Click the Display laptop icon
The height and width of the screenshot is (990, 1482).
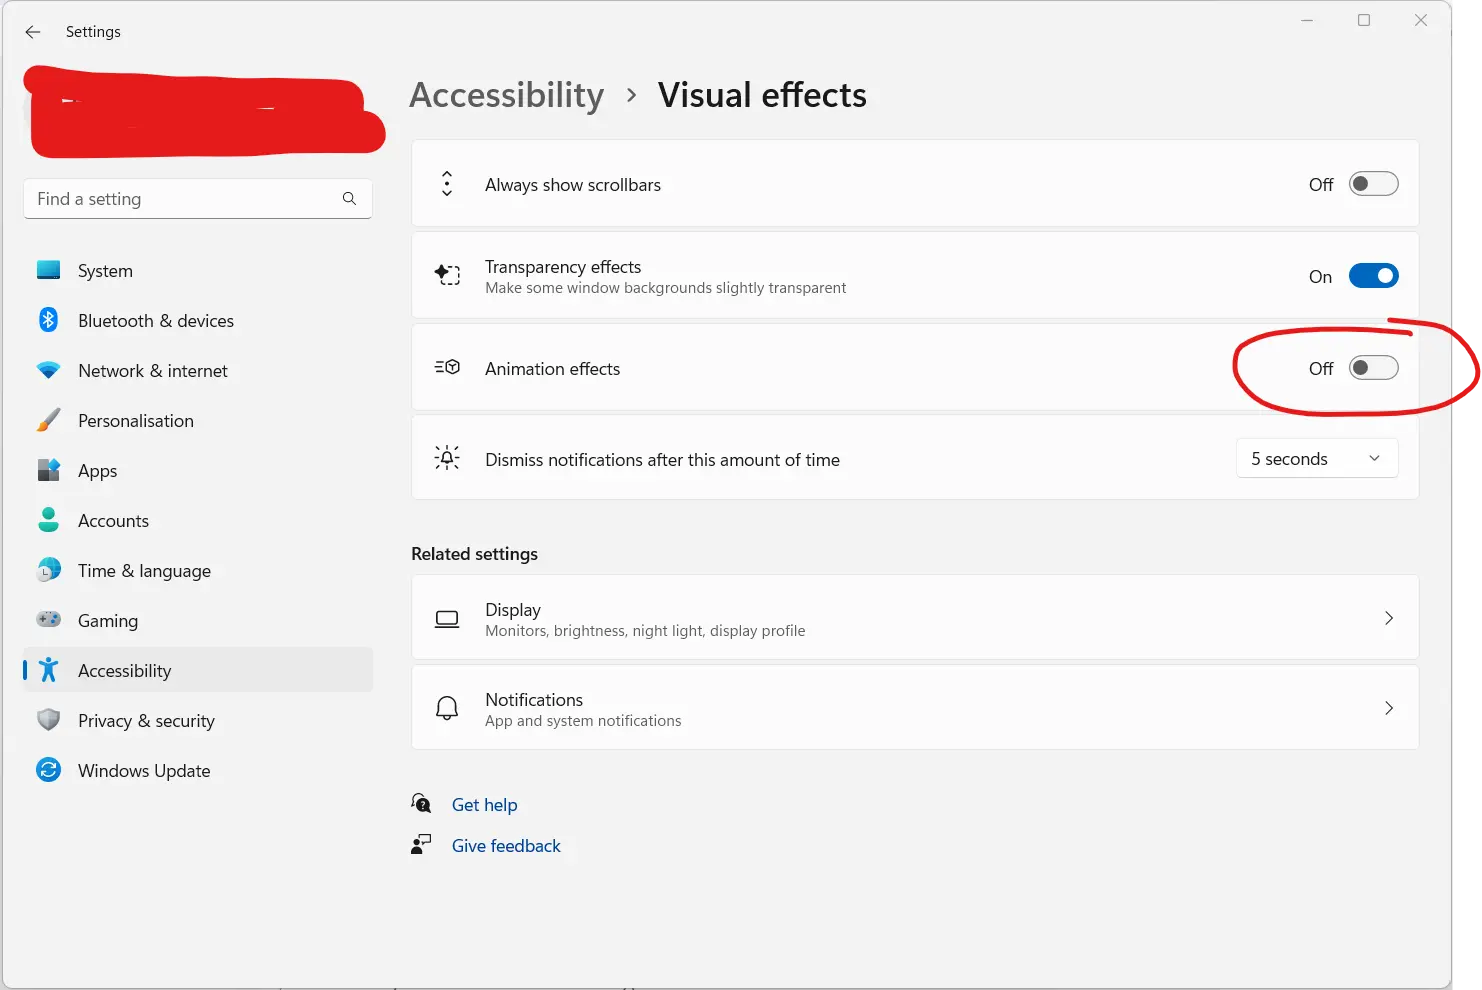click(x=447, y=619)
